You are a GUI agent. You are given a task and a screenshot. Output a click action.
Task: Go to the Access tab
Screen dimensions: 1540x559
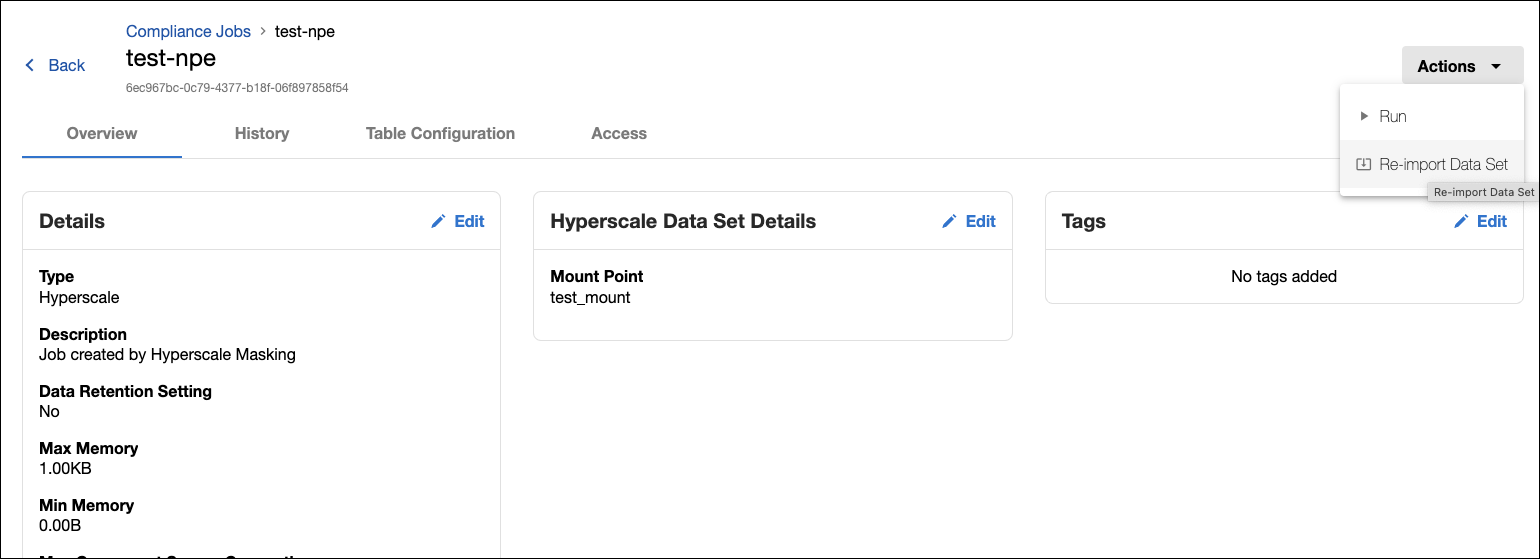coord(619,133)
